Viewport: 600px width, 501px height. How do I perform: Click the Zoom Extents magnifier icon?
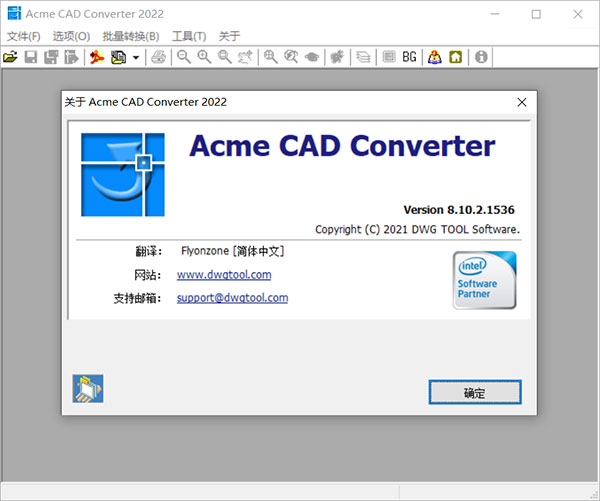pyautogui.click(x=271, y=57)
